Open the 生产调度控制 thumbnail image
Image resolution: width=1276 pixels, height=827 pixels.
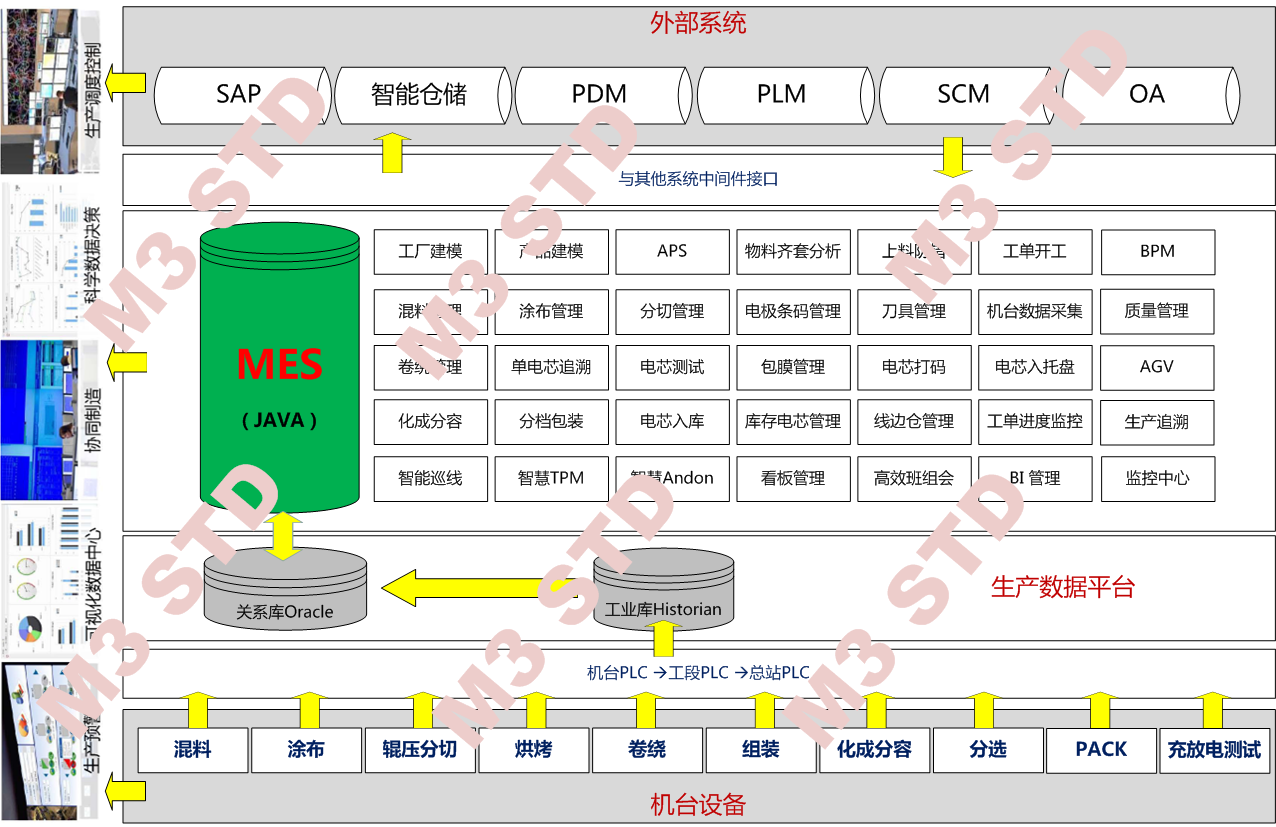coord(39,92)
